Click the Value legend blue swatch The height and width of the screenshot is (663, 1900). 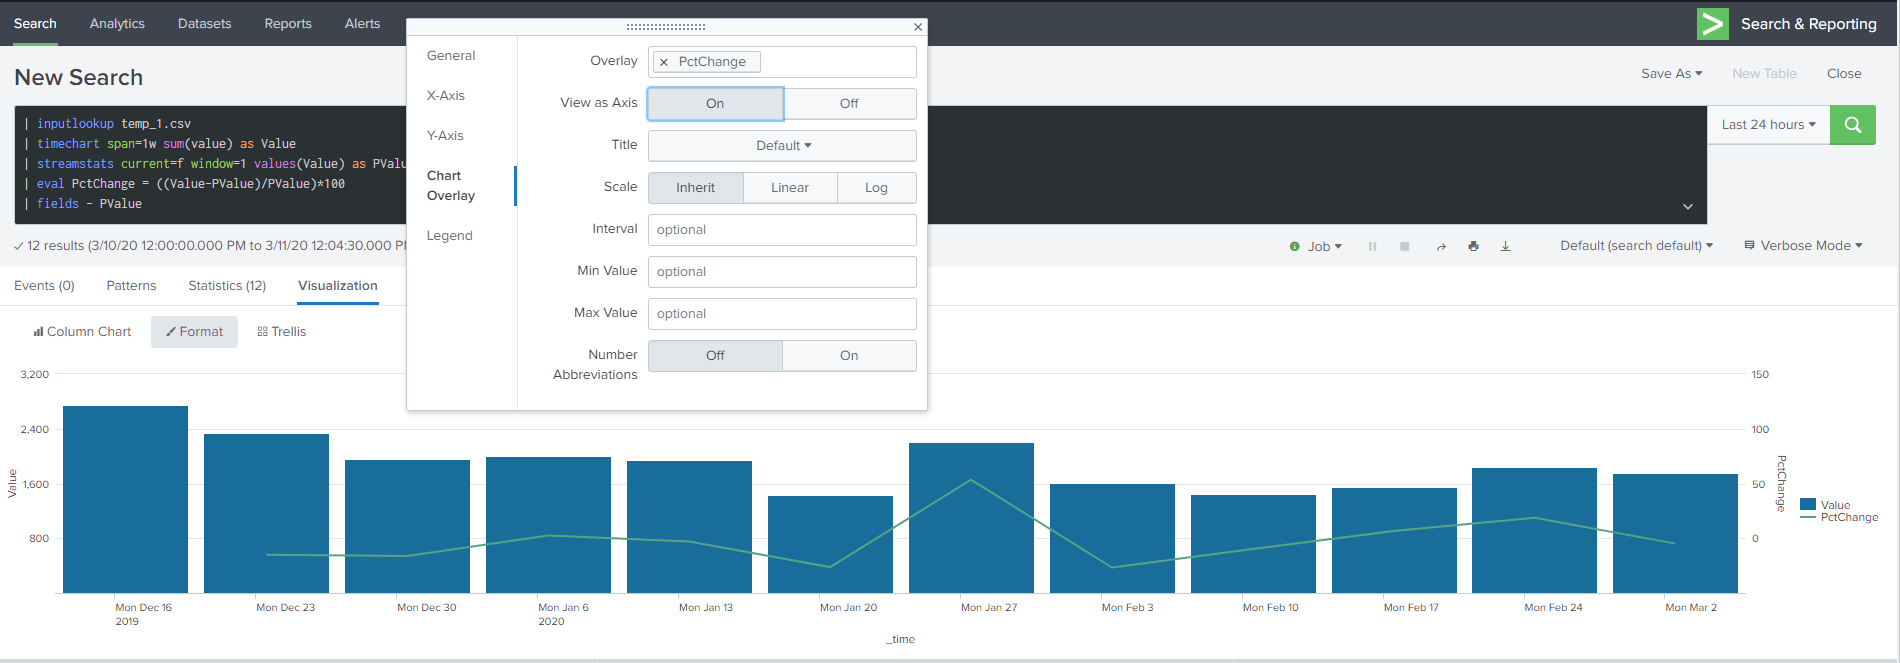coord(1808,505)
